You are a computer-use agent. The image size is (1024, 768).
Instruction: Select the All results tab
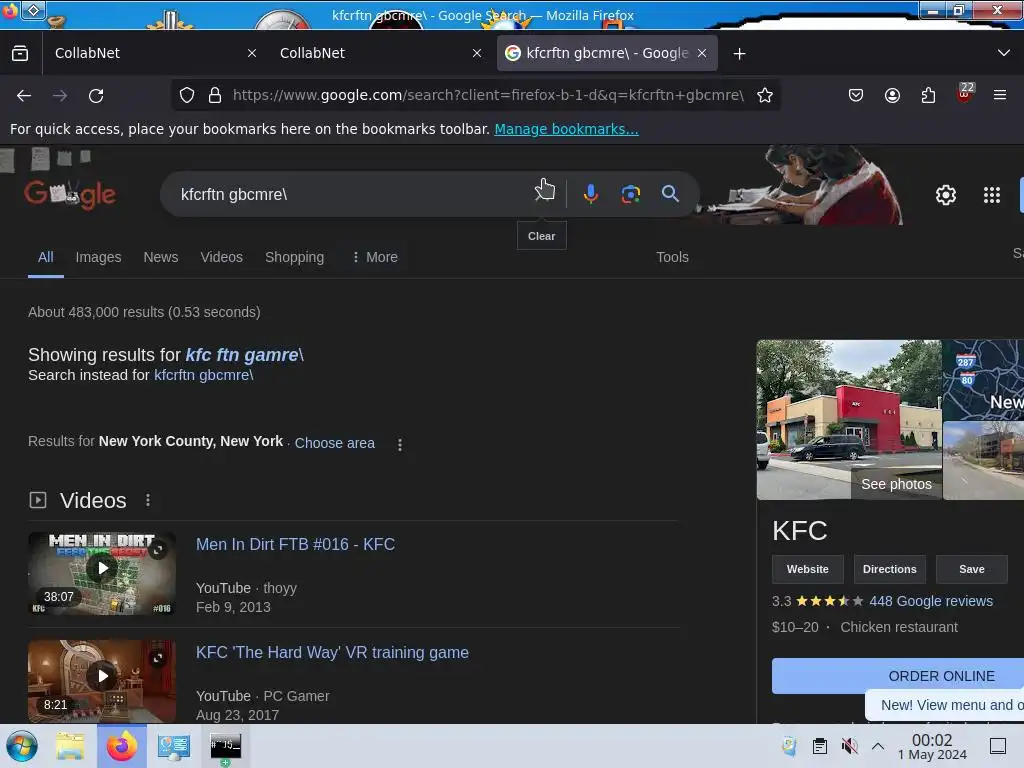(x=46, y=257)
